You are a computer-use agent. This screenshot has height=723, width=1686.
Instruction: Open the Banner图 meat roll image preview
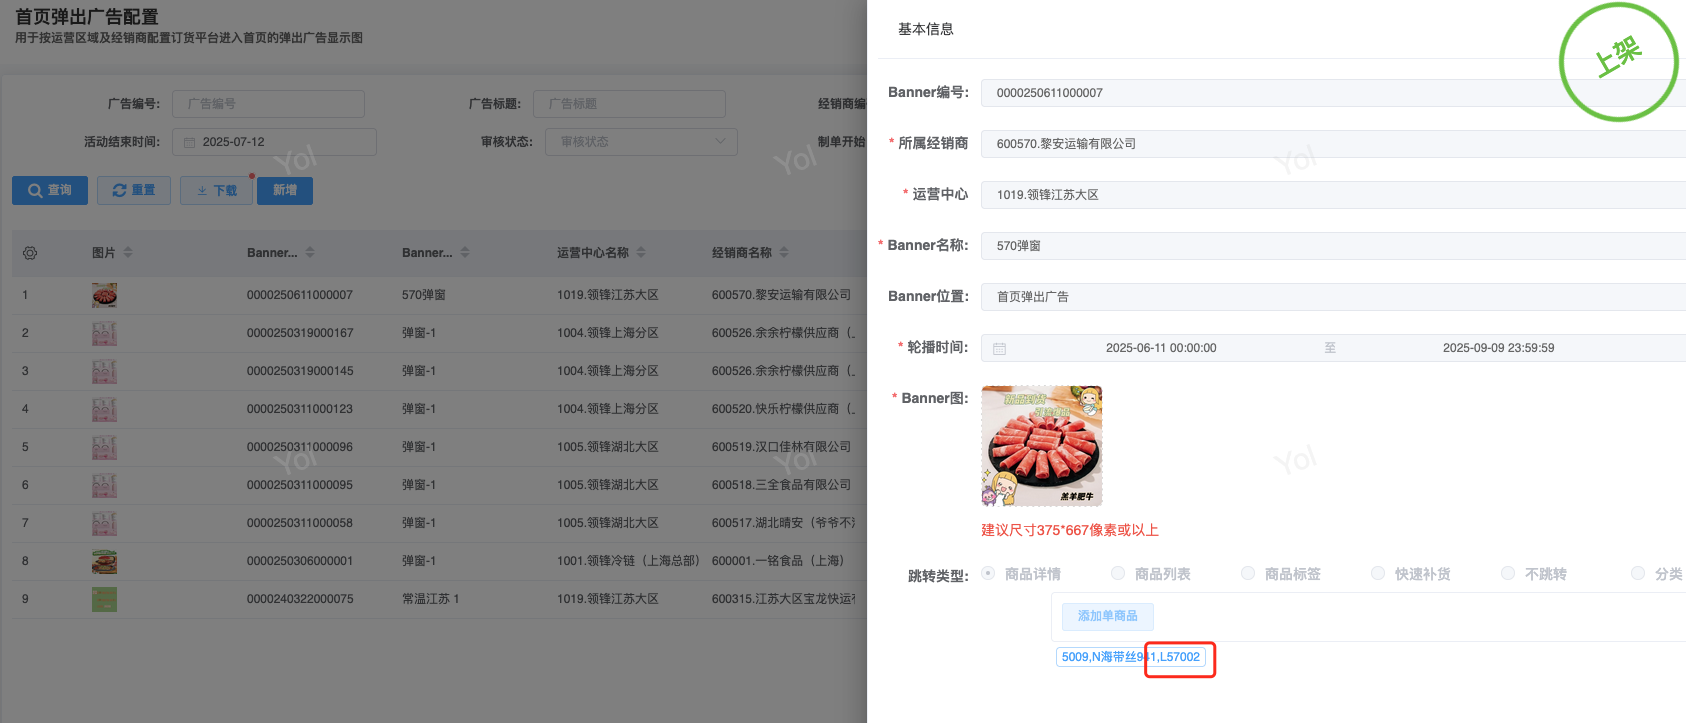click(x=1042, y=446)
